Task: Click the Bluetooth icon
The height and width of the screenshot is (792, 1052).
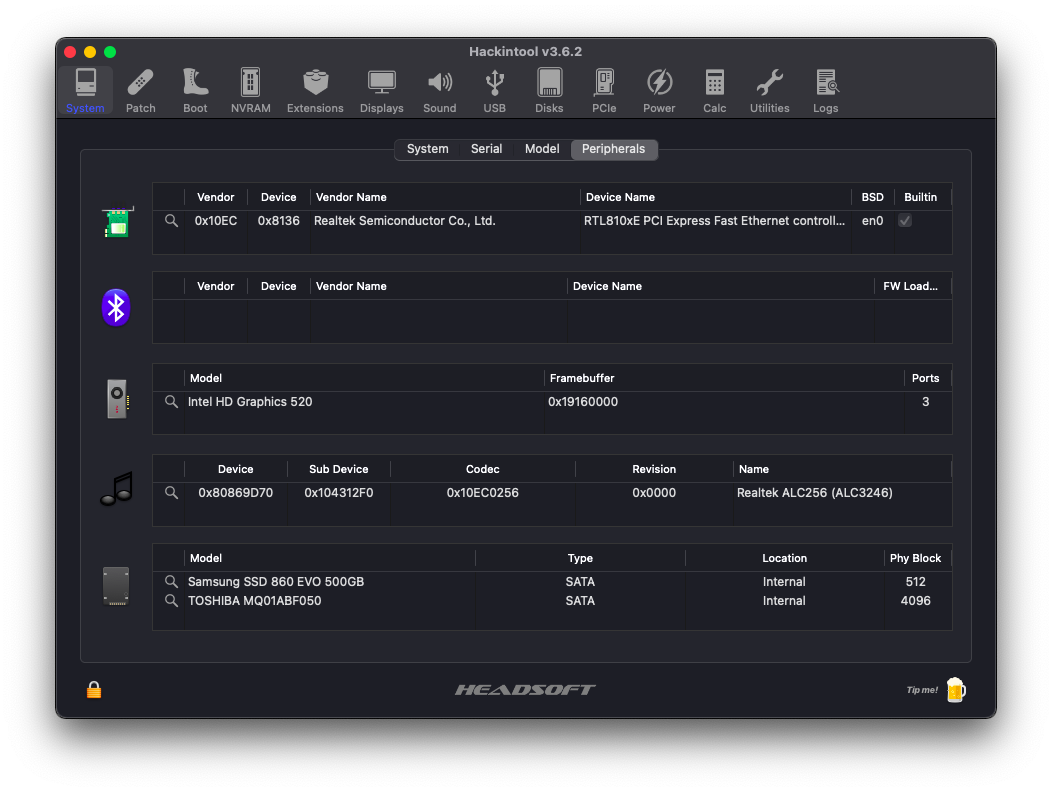Action: (x=116, y=307)
